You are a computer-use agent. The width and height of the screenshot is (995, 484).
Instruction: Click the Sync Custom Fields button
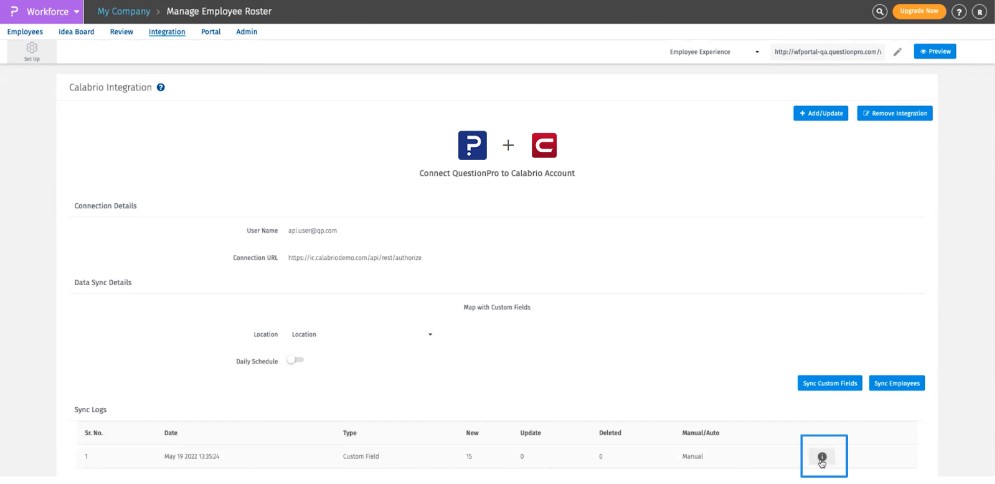click(x=830, y=383)
